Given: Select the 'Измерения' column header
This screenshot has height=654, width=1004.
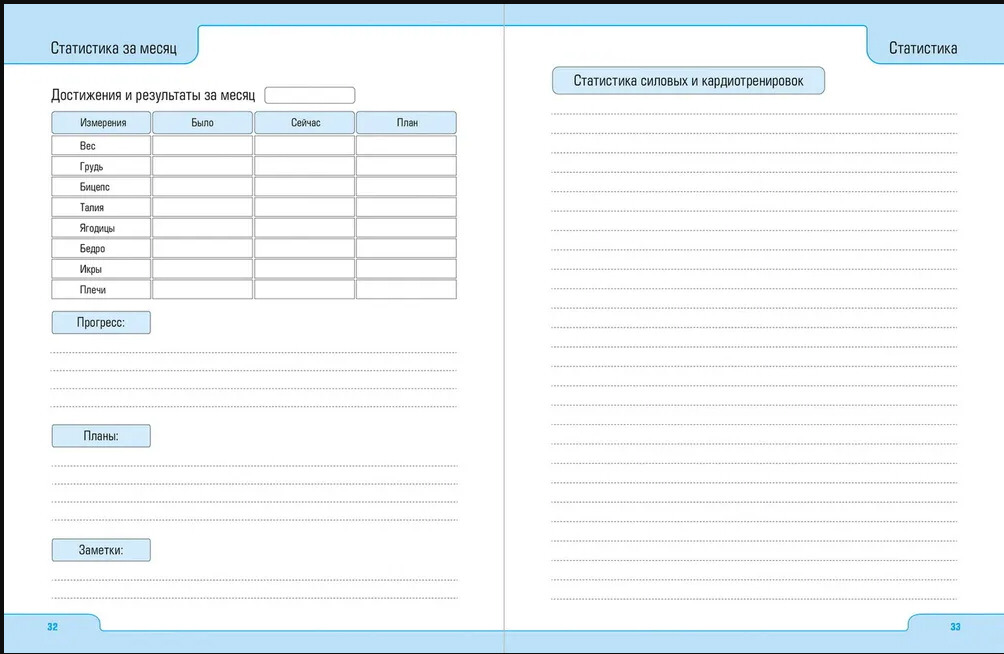Looking at the screenshot, I should pyautogui.click(x=102, y=123).
